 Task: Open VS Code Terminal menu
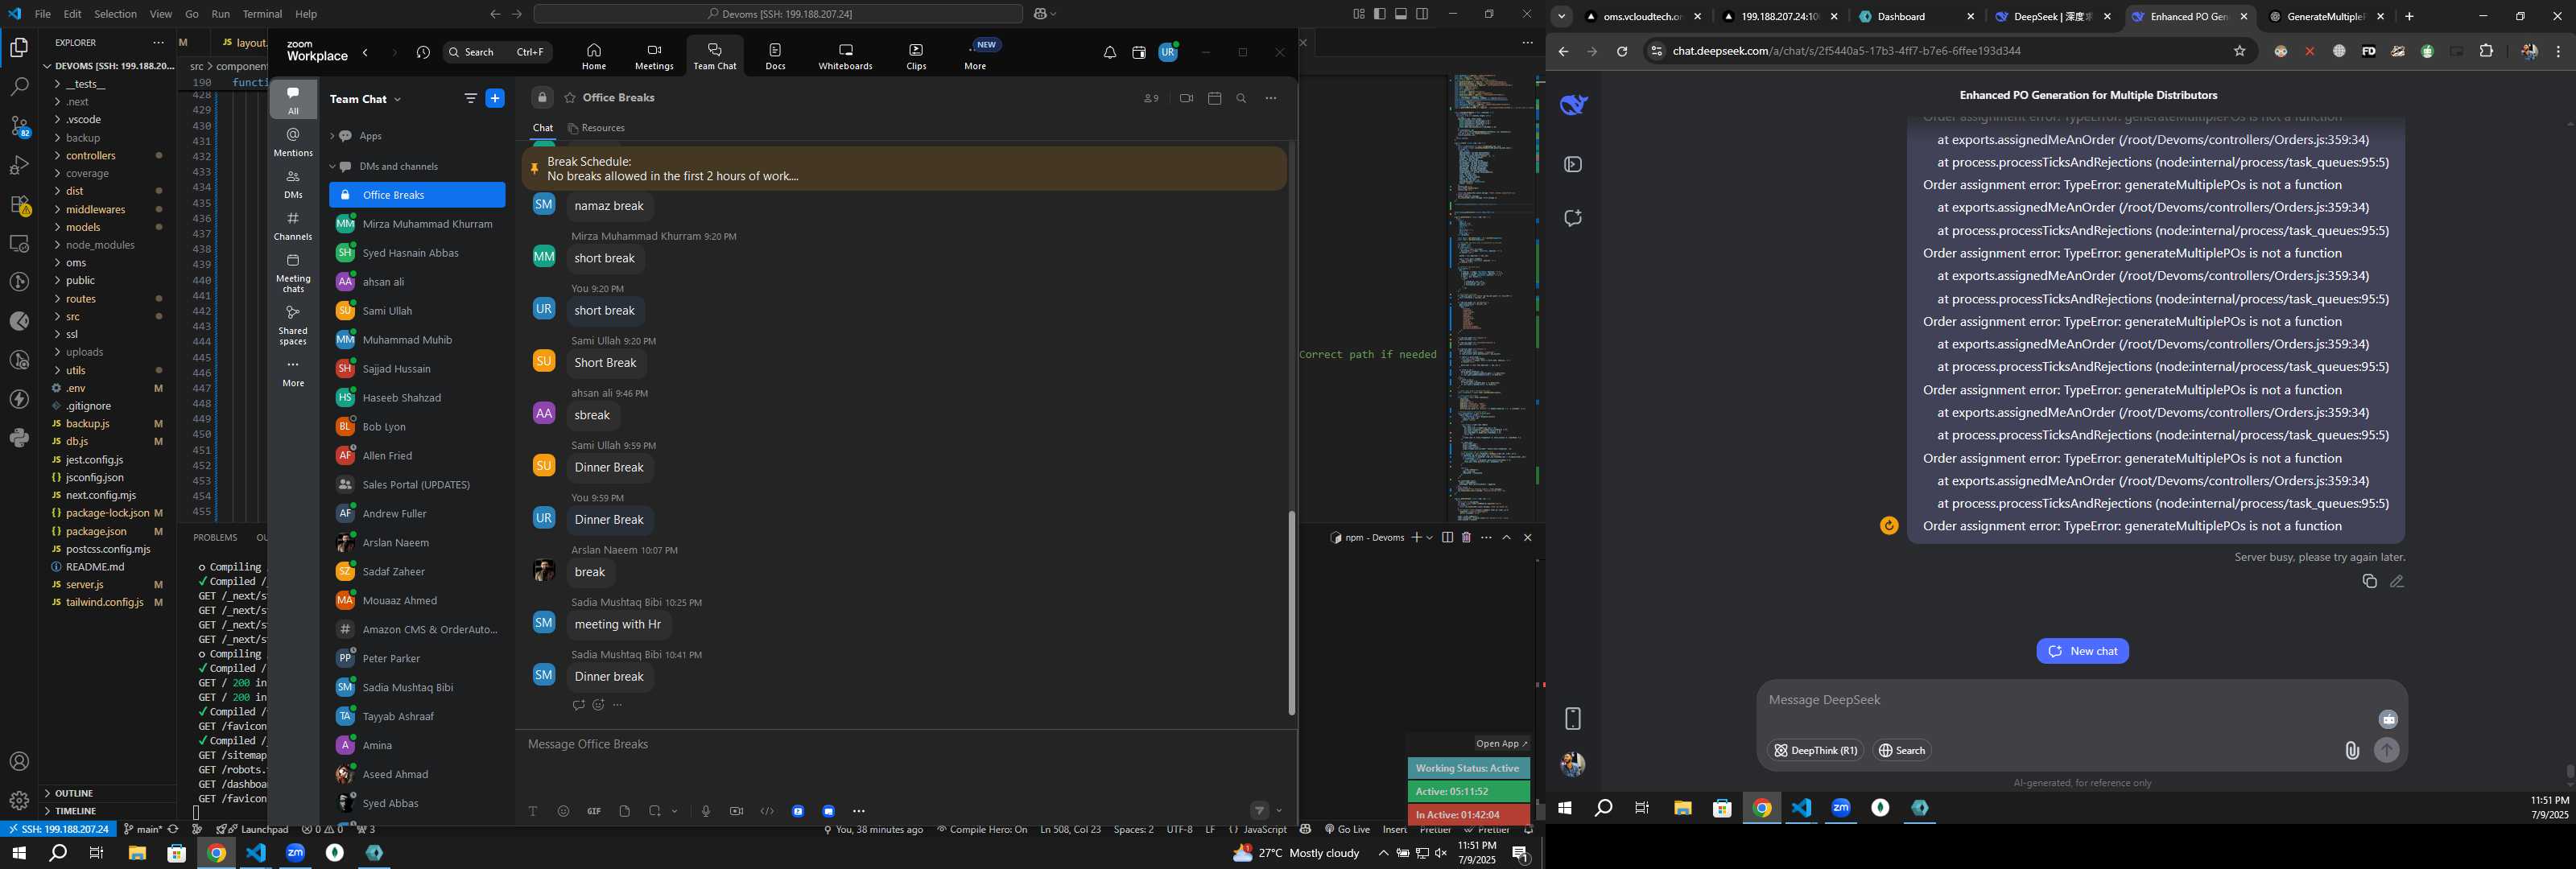pos(262,14)
